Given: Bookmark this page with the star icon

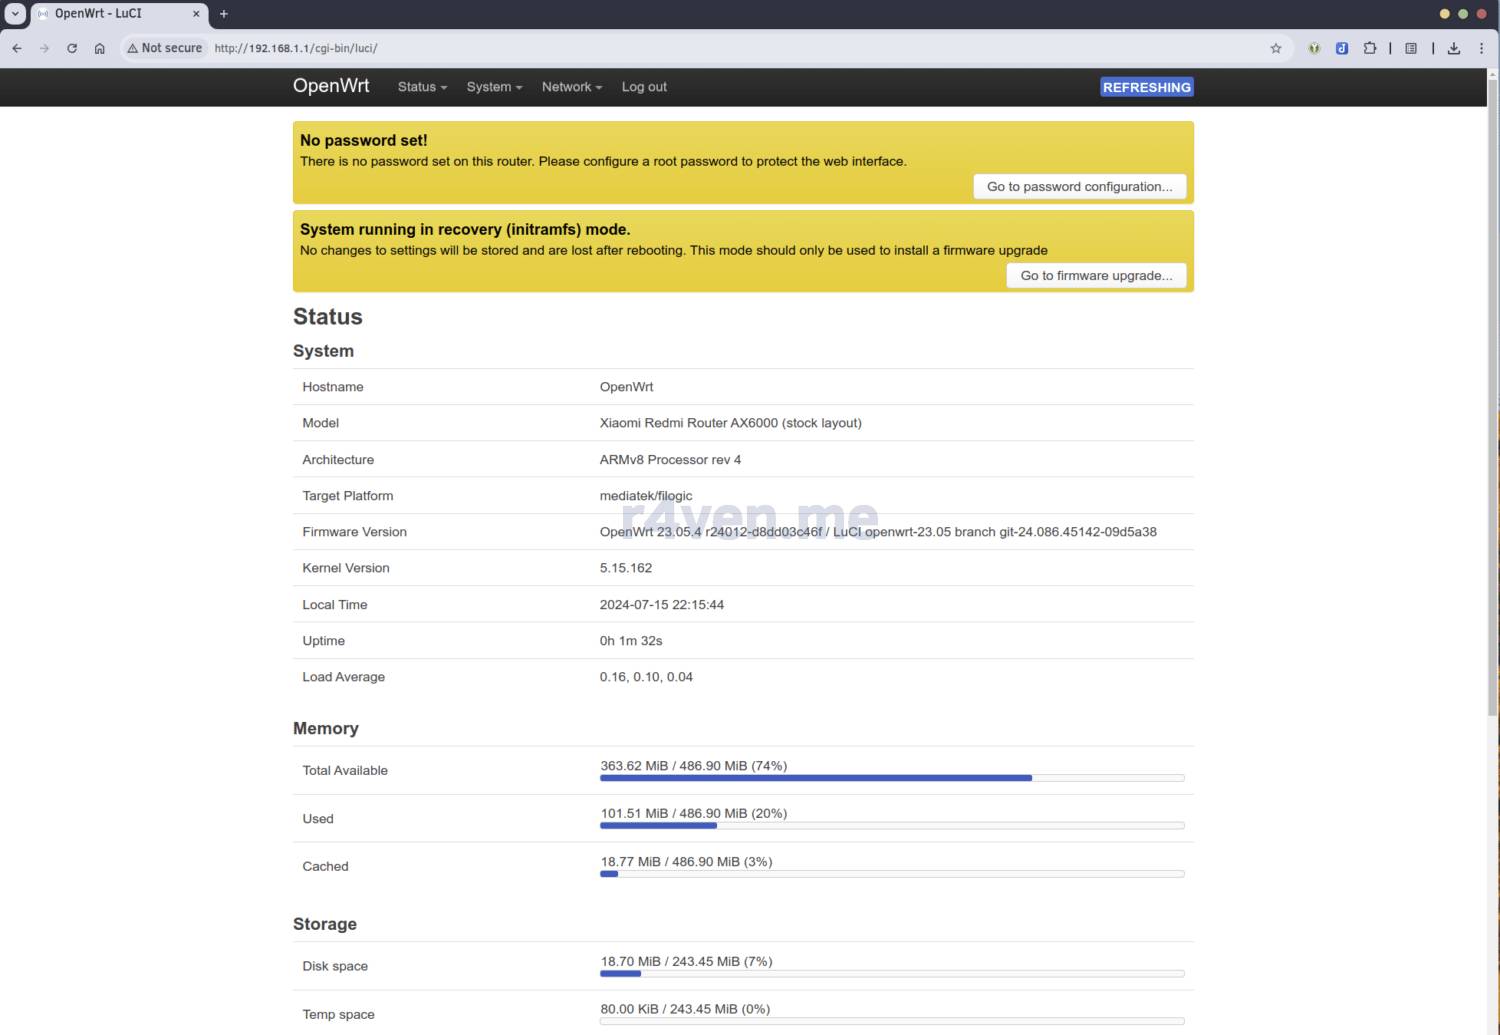Looking at the screenshot, I should click(1276, 48).
